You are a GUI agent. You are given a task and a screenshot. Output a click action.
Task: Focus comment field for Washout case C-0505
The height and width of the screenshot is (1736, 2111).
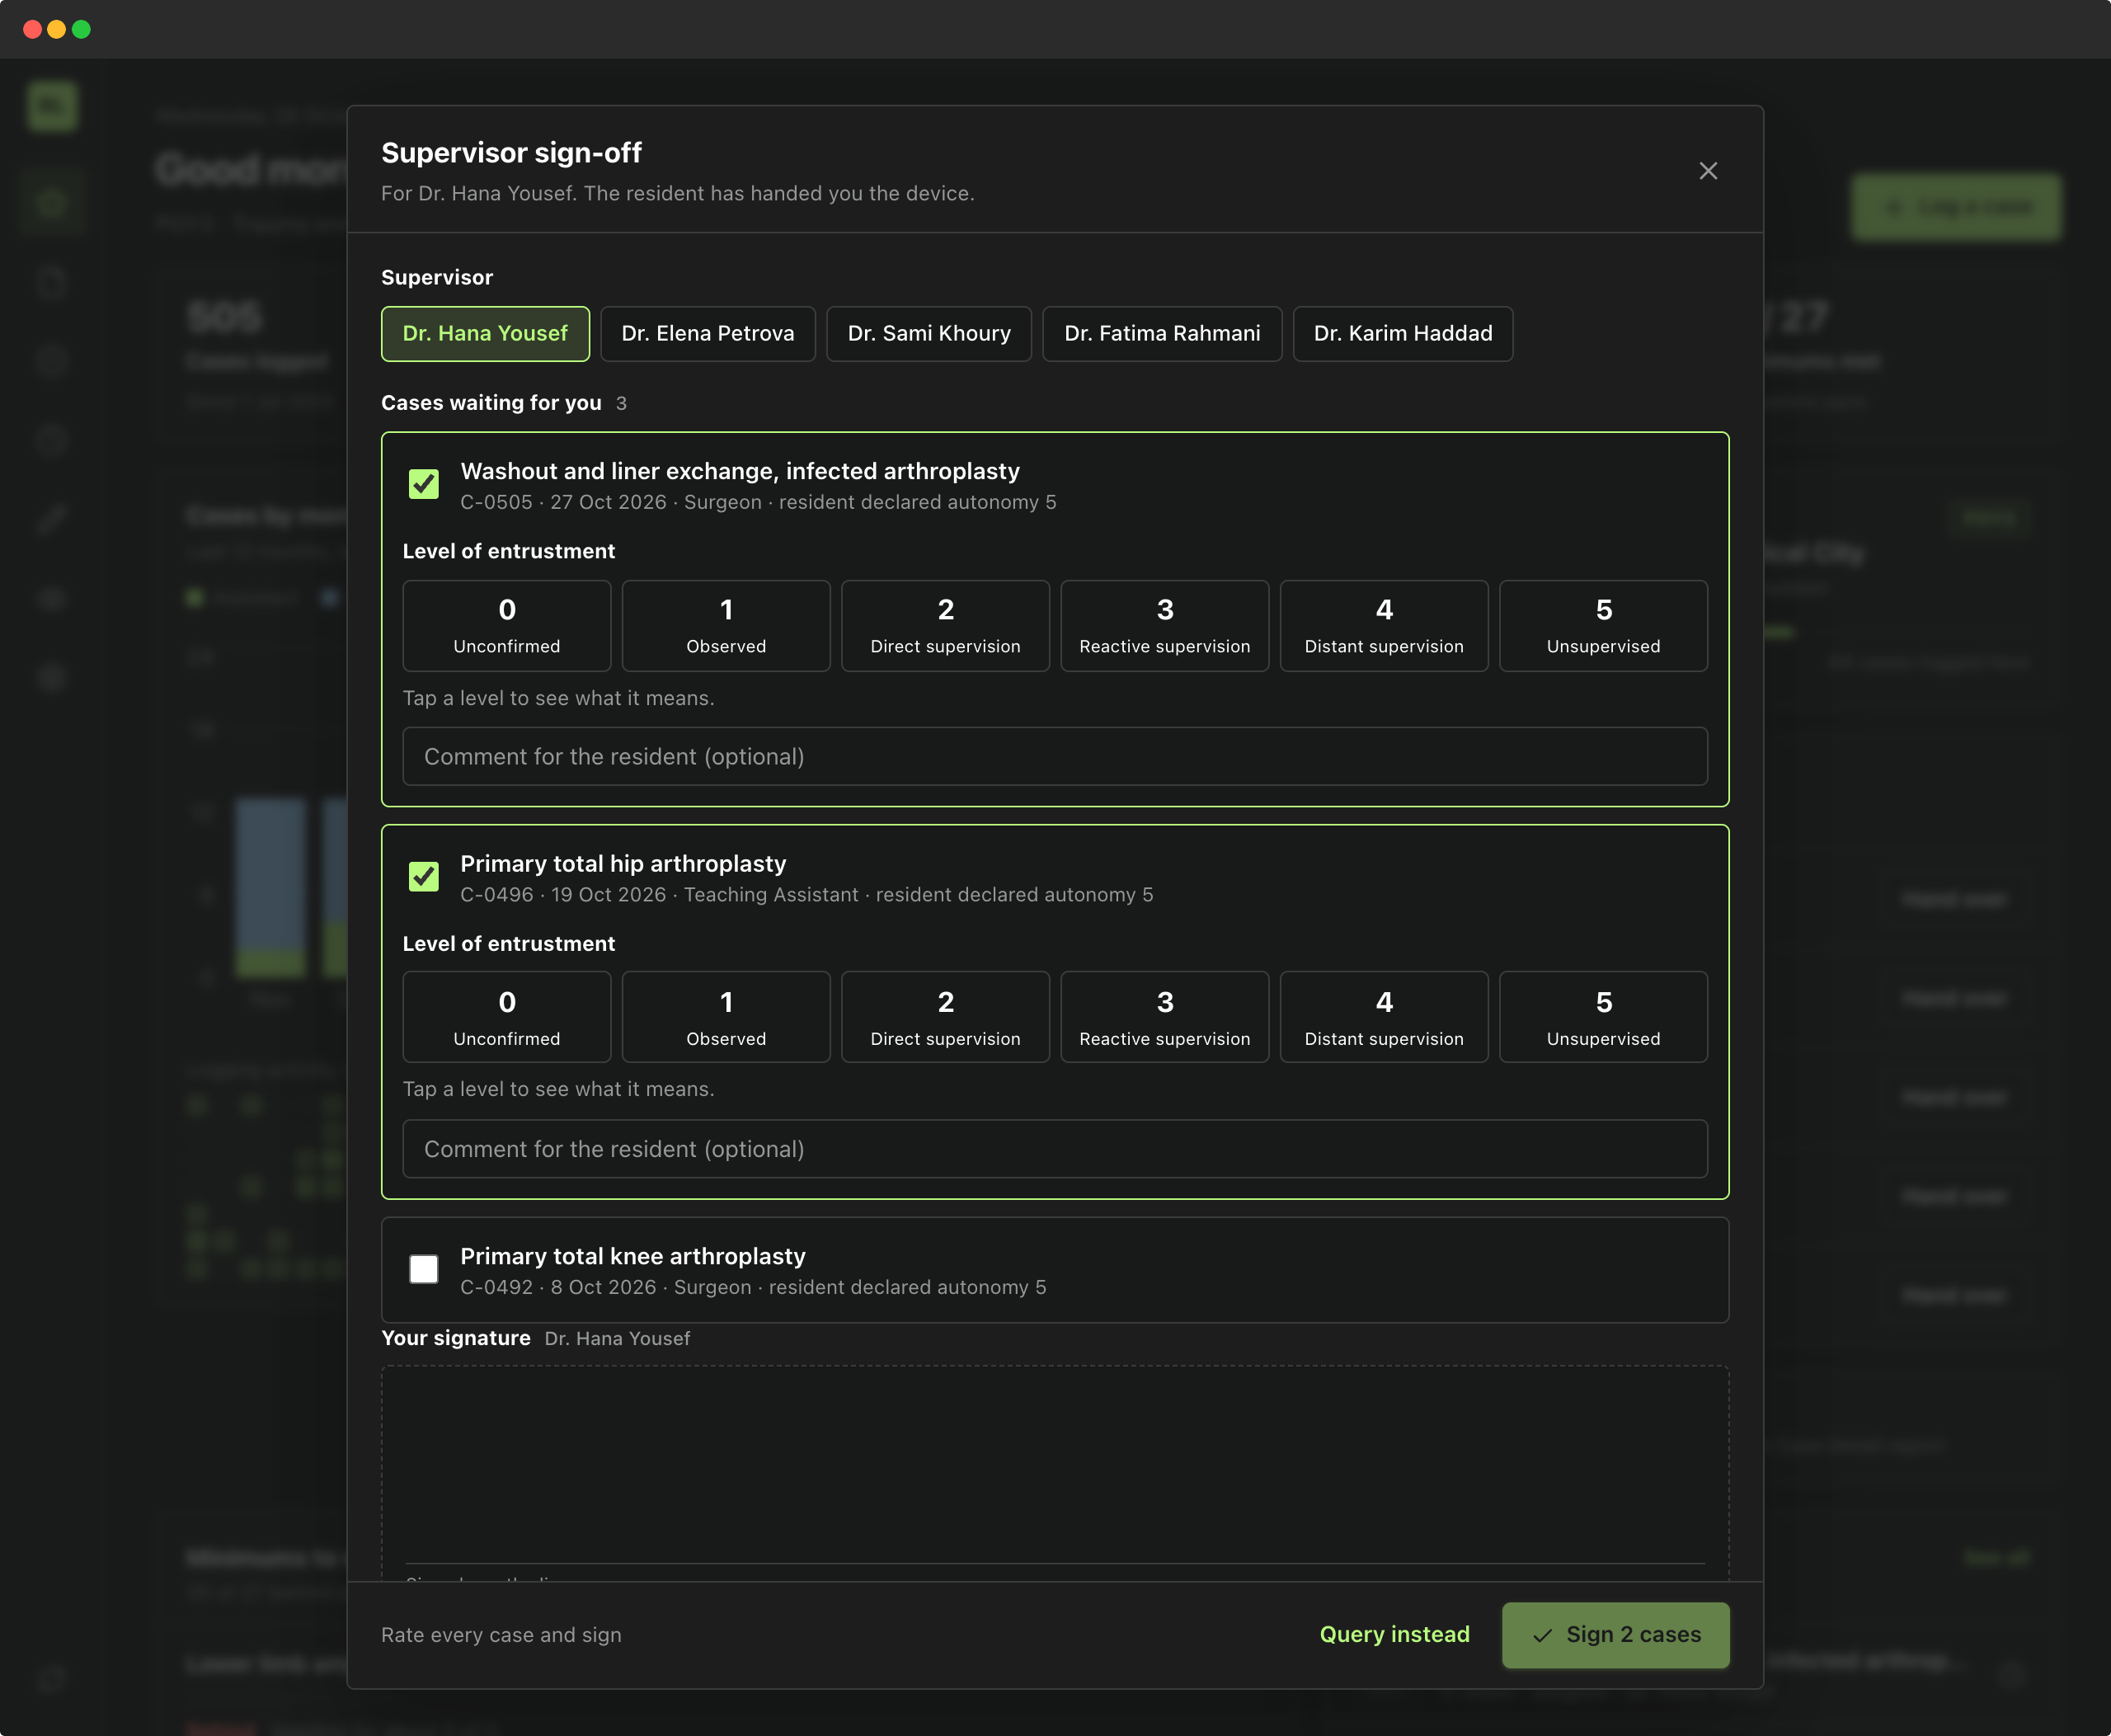point(1055,756)
